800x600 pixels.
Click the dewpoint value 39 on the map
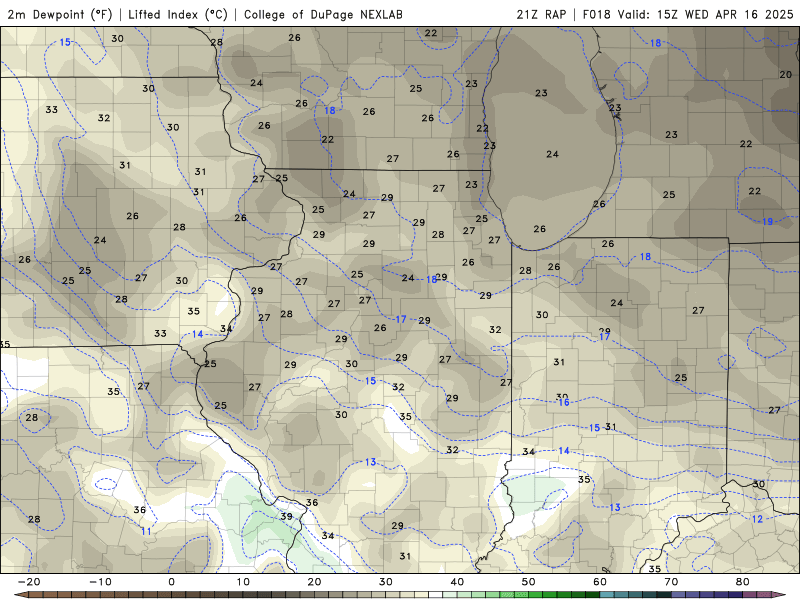[287, 516]
